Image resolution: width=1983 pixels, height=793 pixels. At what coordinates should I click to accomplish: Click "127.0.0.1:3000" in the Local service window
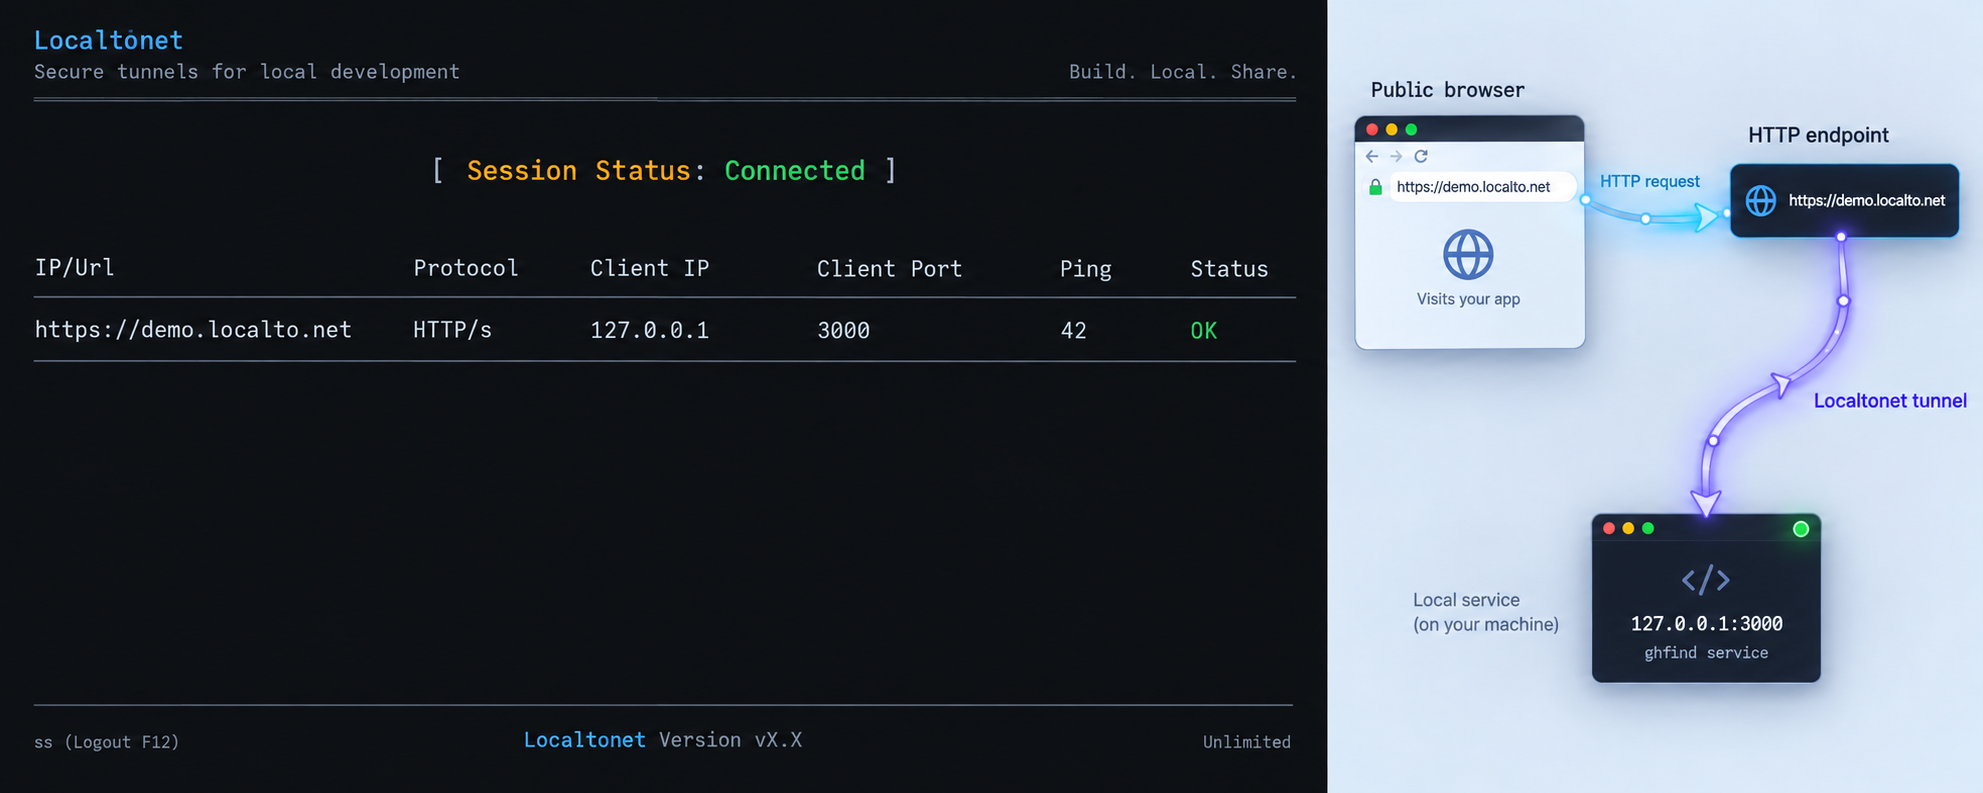[x=1707, y=624]
